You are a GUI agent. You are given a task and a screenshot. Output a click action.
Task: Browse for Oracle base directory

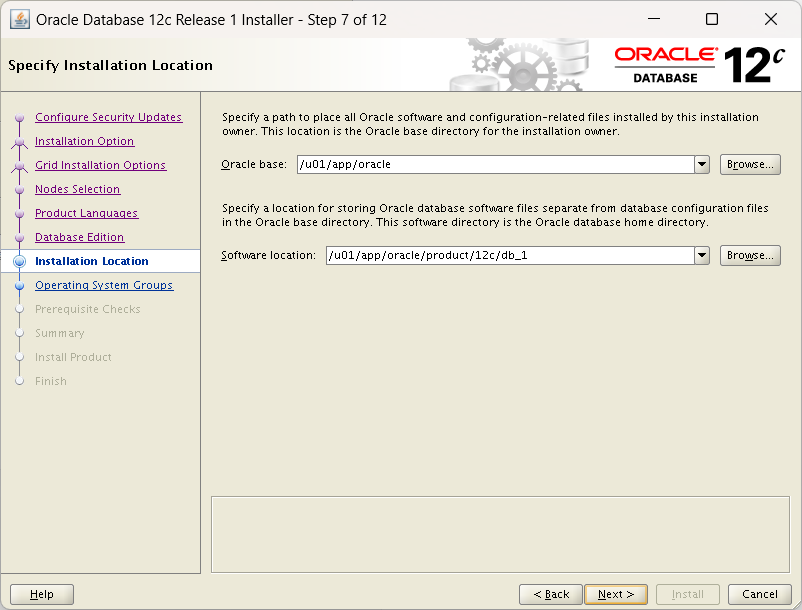click(750, 165)
